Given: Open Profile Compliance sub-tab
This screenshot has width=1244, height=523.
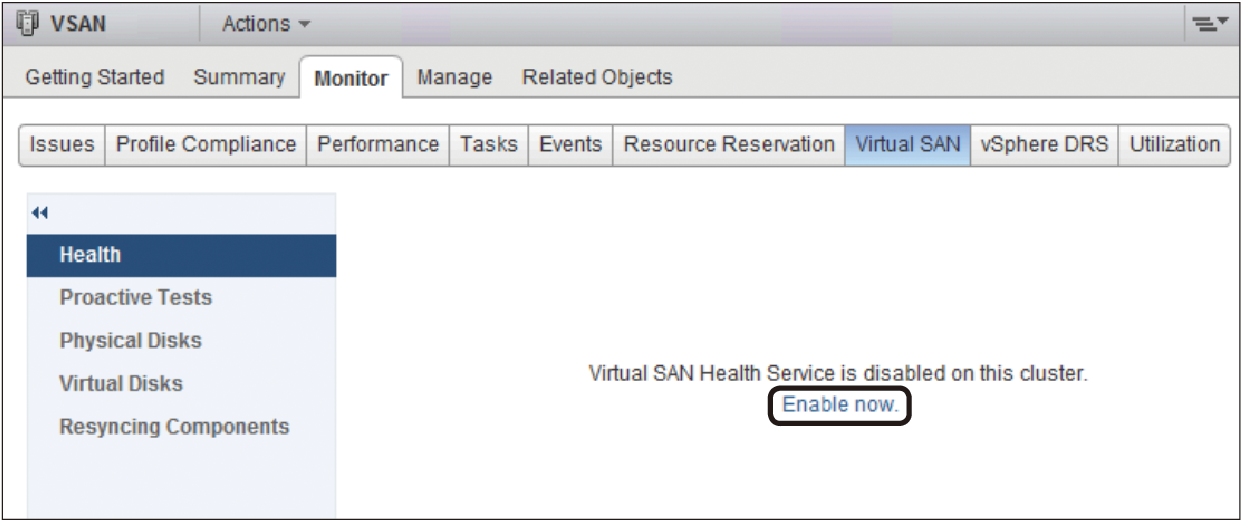Looking at the screenshot, I should click(206, 144).
